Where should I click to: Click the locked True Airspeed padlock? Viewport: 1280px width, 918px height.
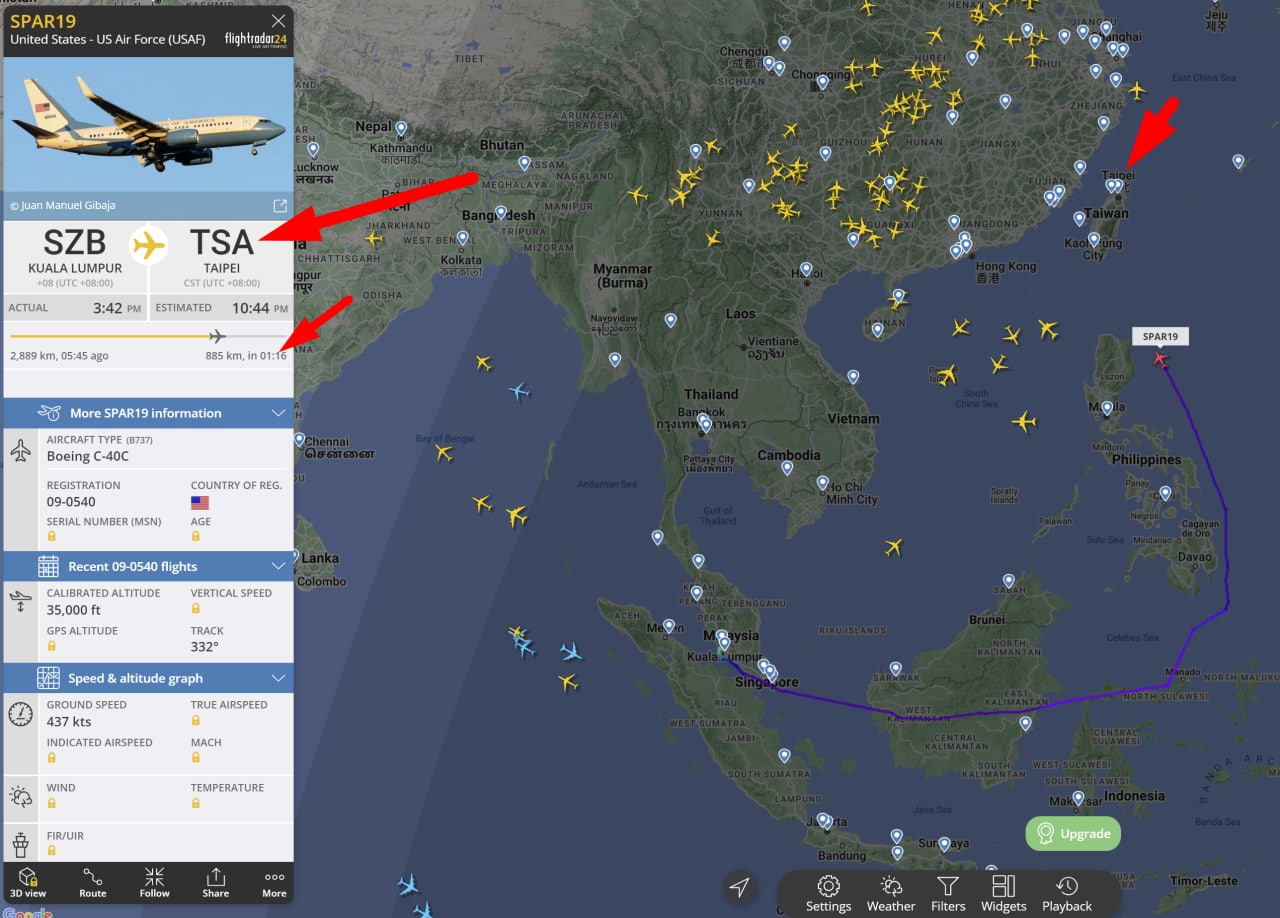[x=196, y=720]
